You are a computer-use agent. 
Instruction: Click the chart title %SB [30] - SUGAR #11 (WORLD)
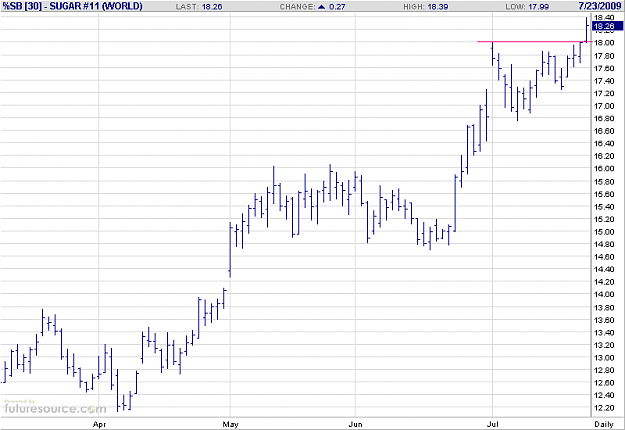coord(73,6)
